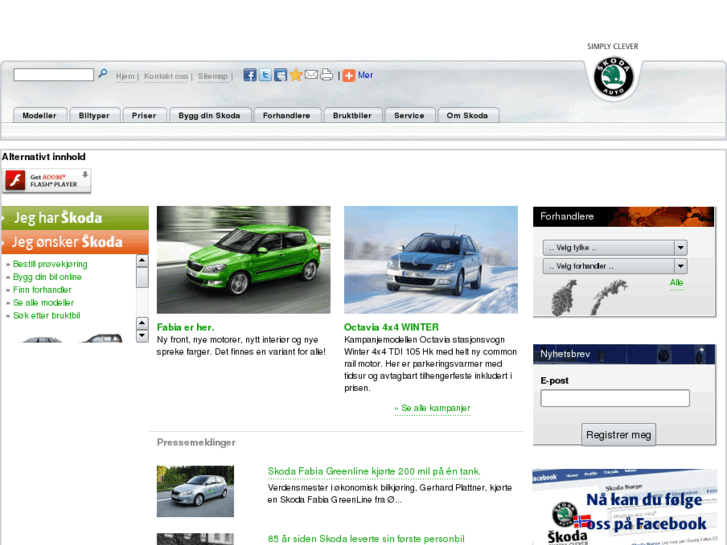Image resolution: width=727 pixels, height=545 pixels.
Task: Expand the Jeg ønsker Skoda section
Action: tap(75, 242)
